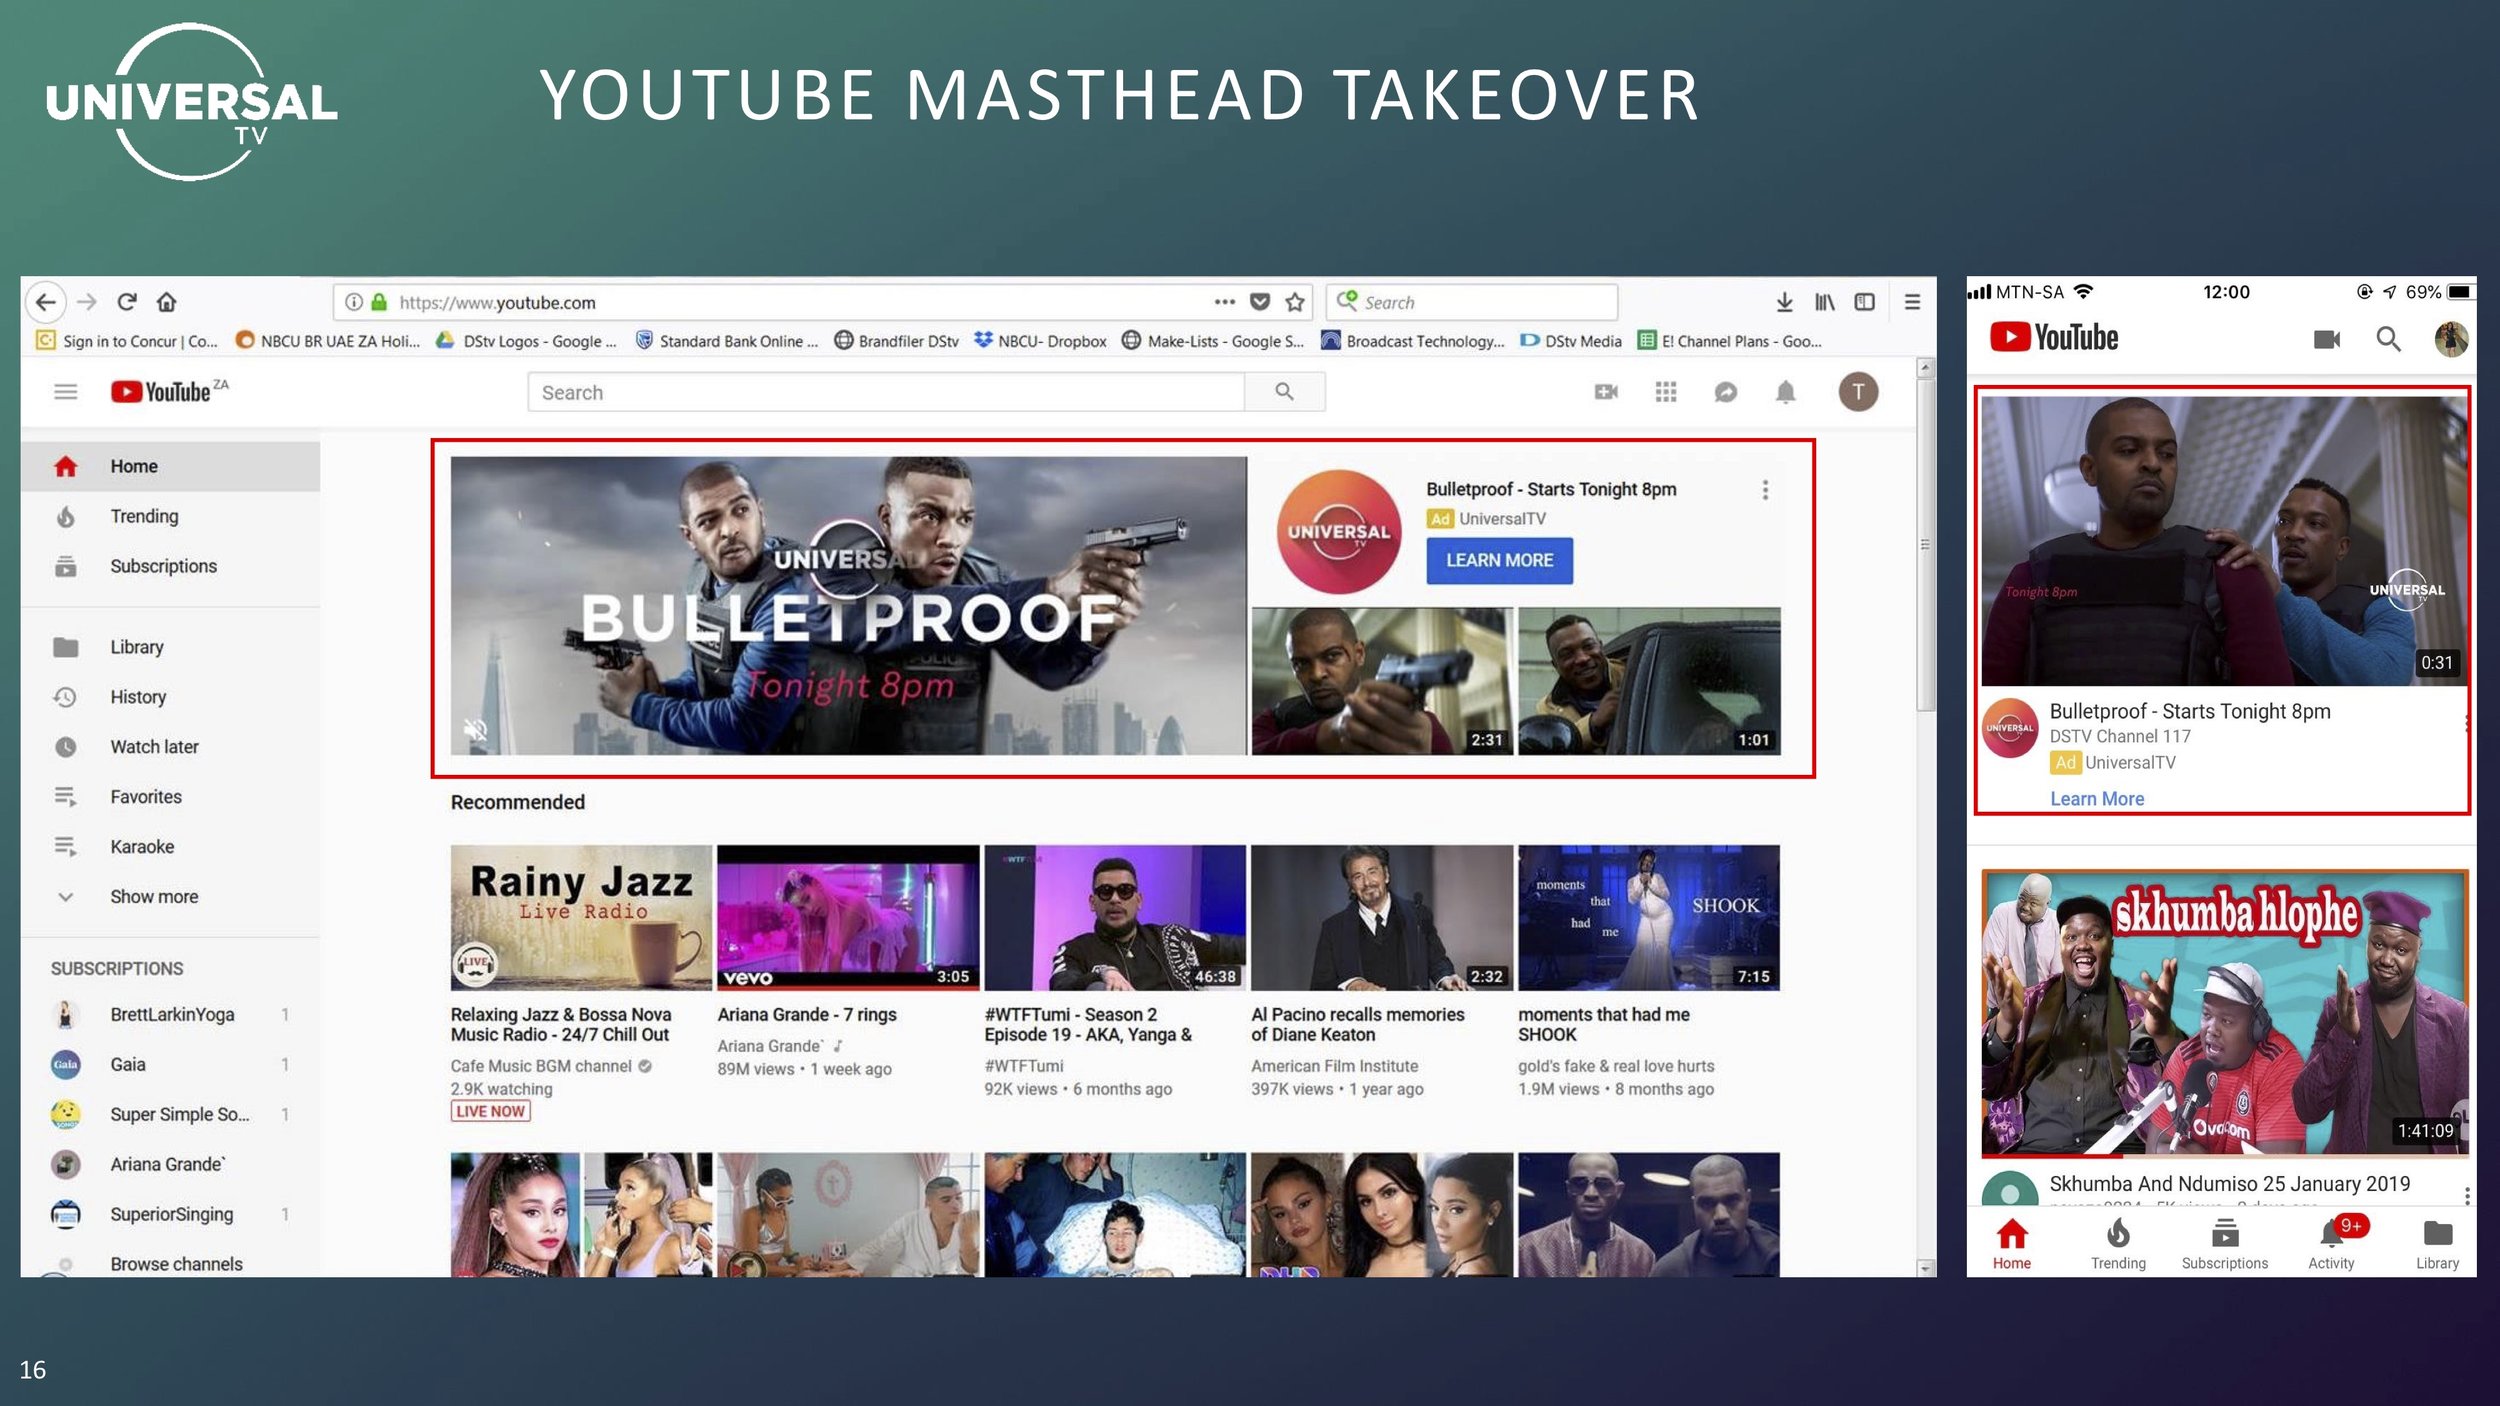Open Skhumba video options three-dot menu
The height and width of the screenshot is (1406, 2500).
(2467, 1196)
